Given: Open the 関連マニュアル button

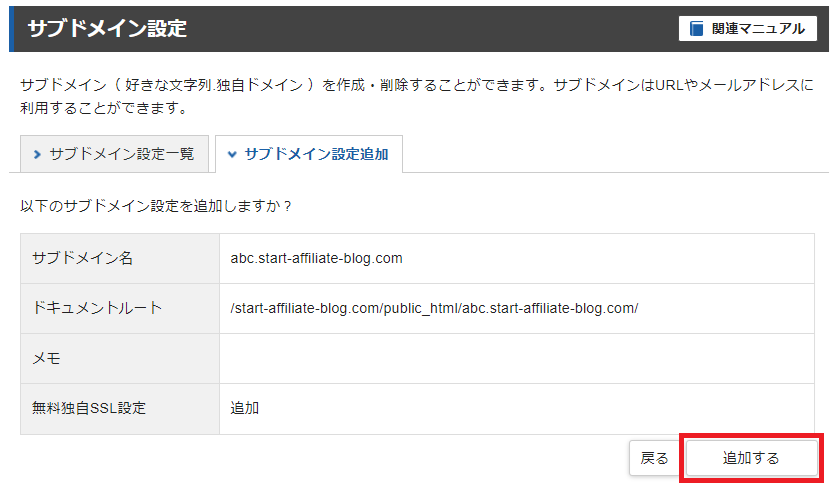Looking at the screenshot, I should (747, 29).
